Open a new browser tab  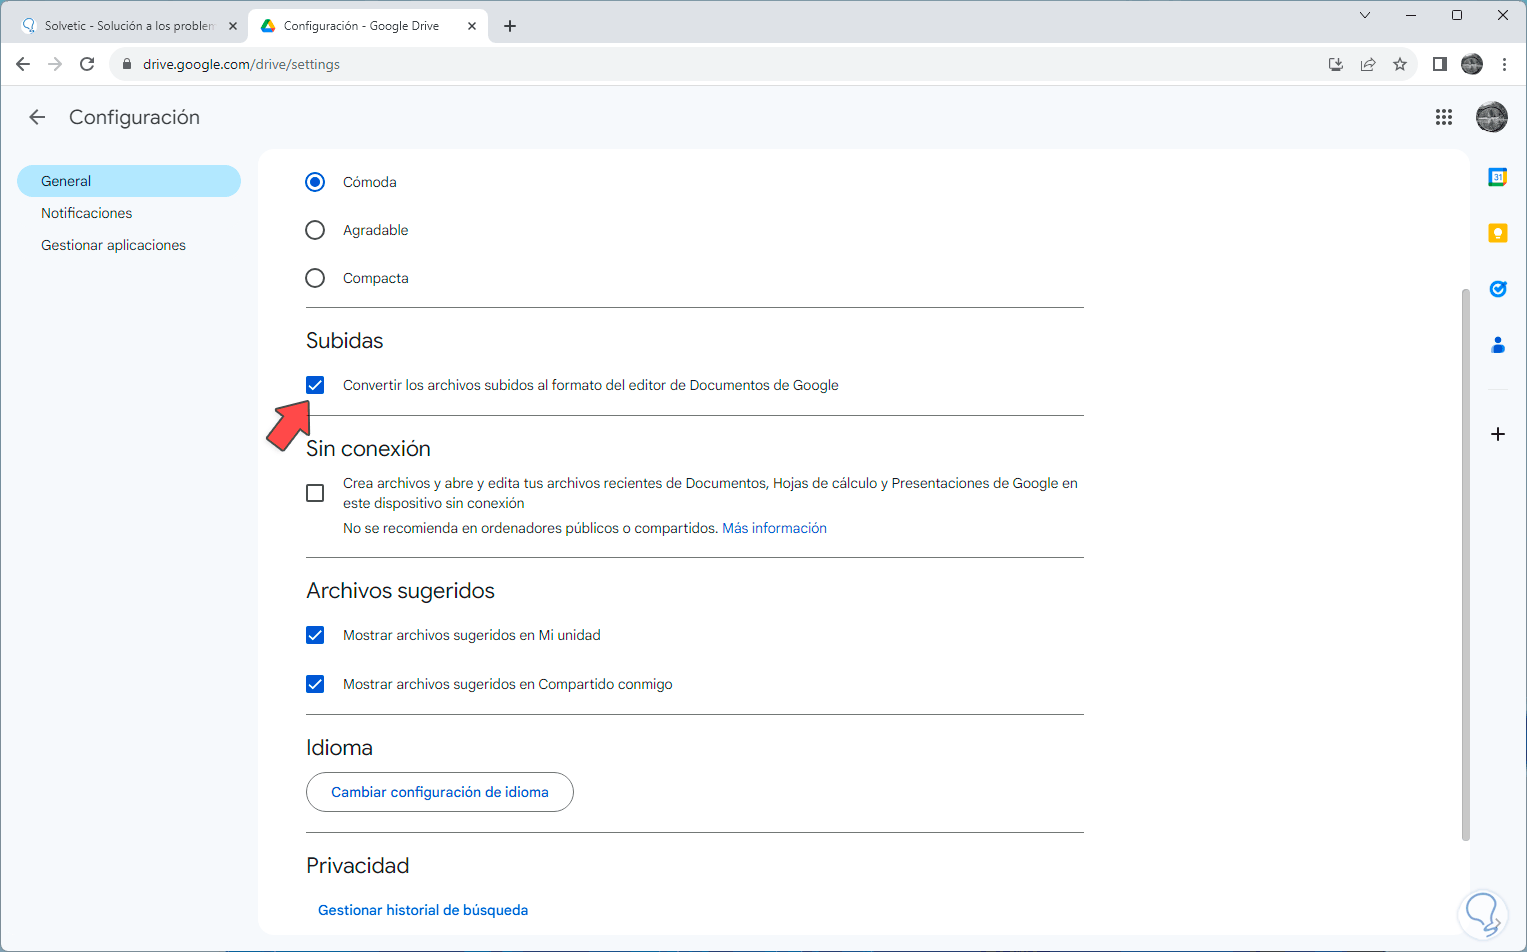tap(510, 26)
